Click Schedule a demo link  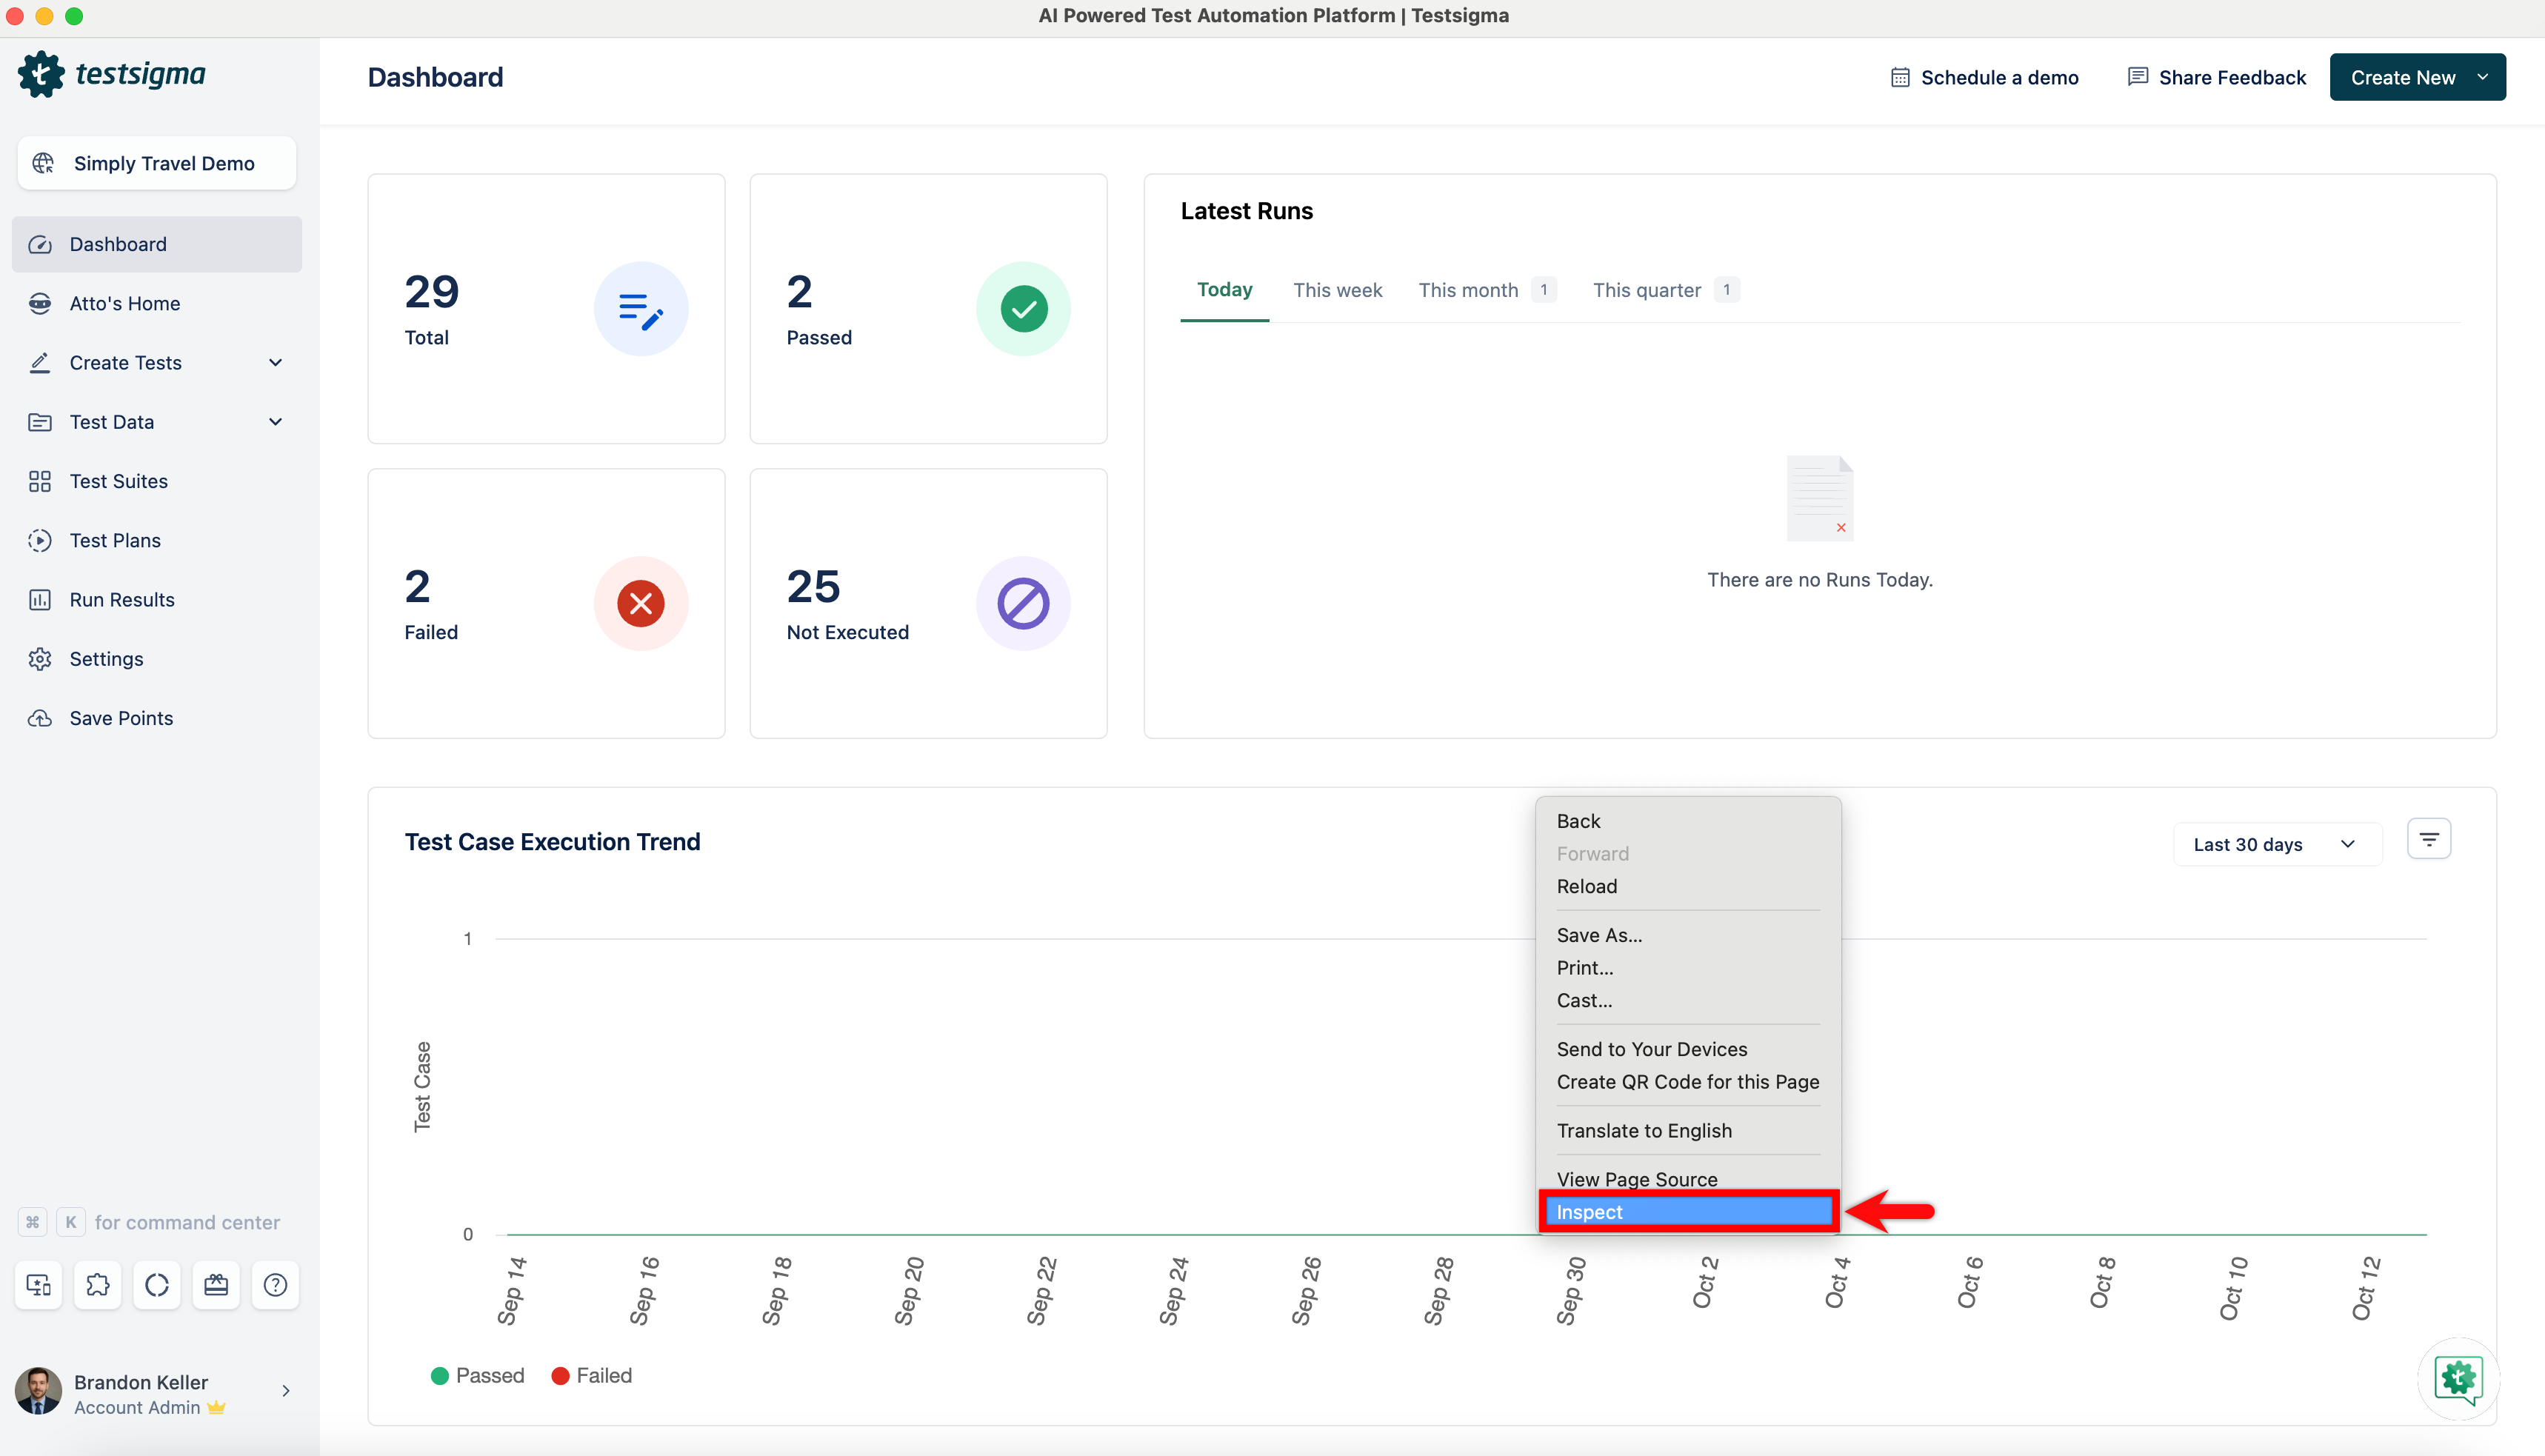tap(1984, 77)
